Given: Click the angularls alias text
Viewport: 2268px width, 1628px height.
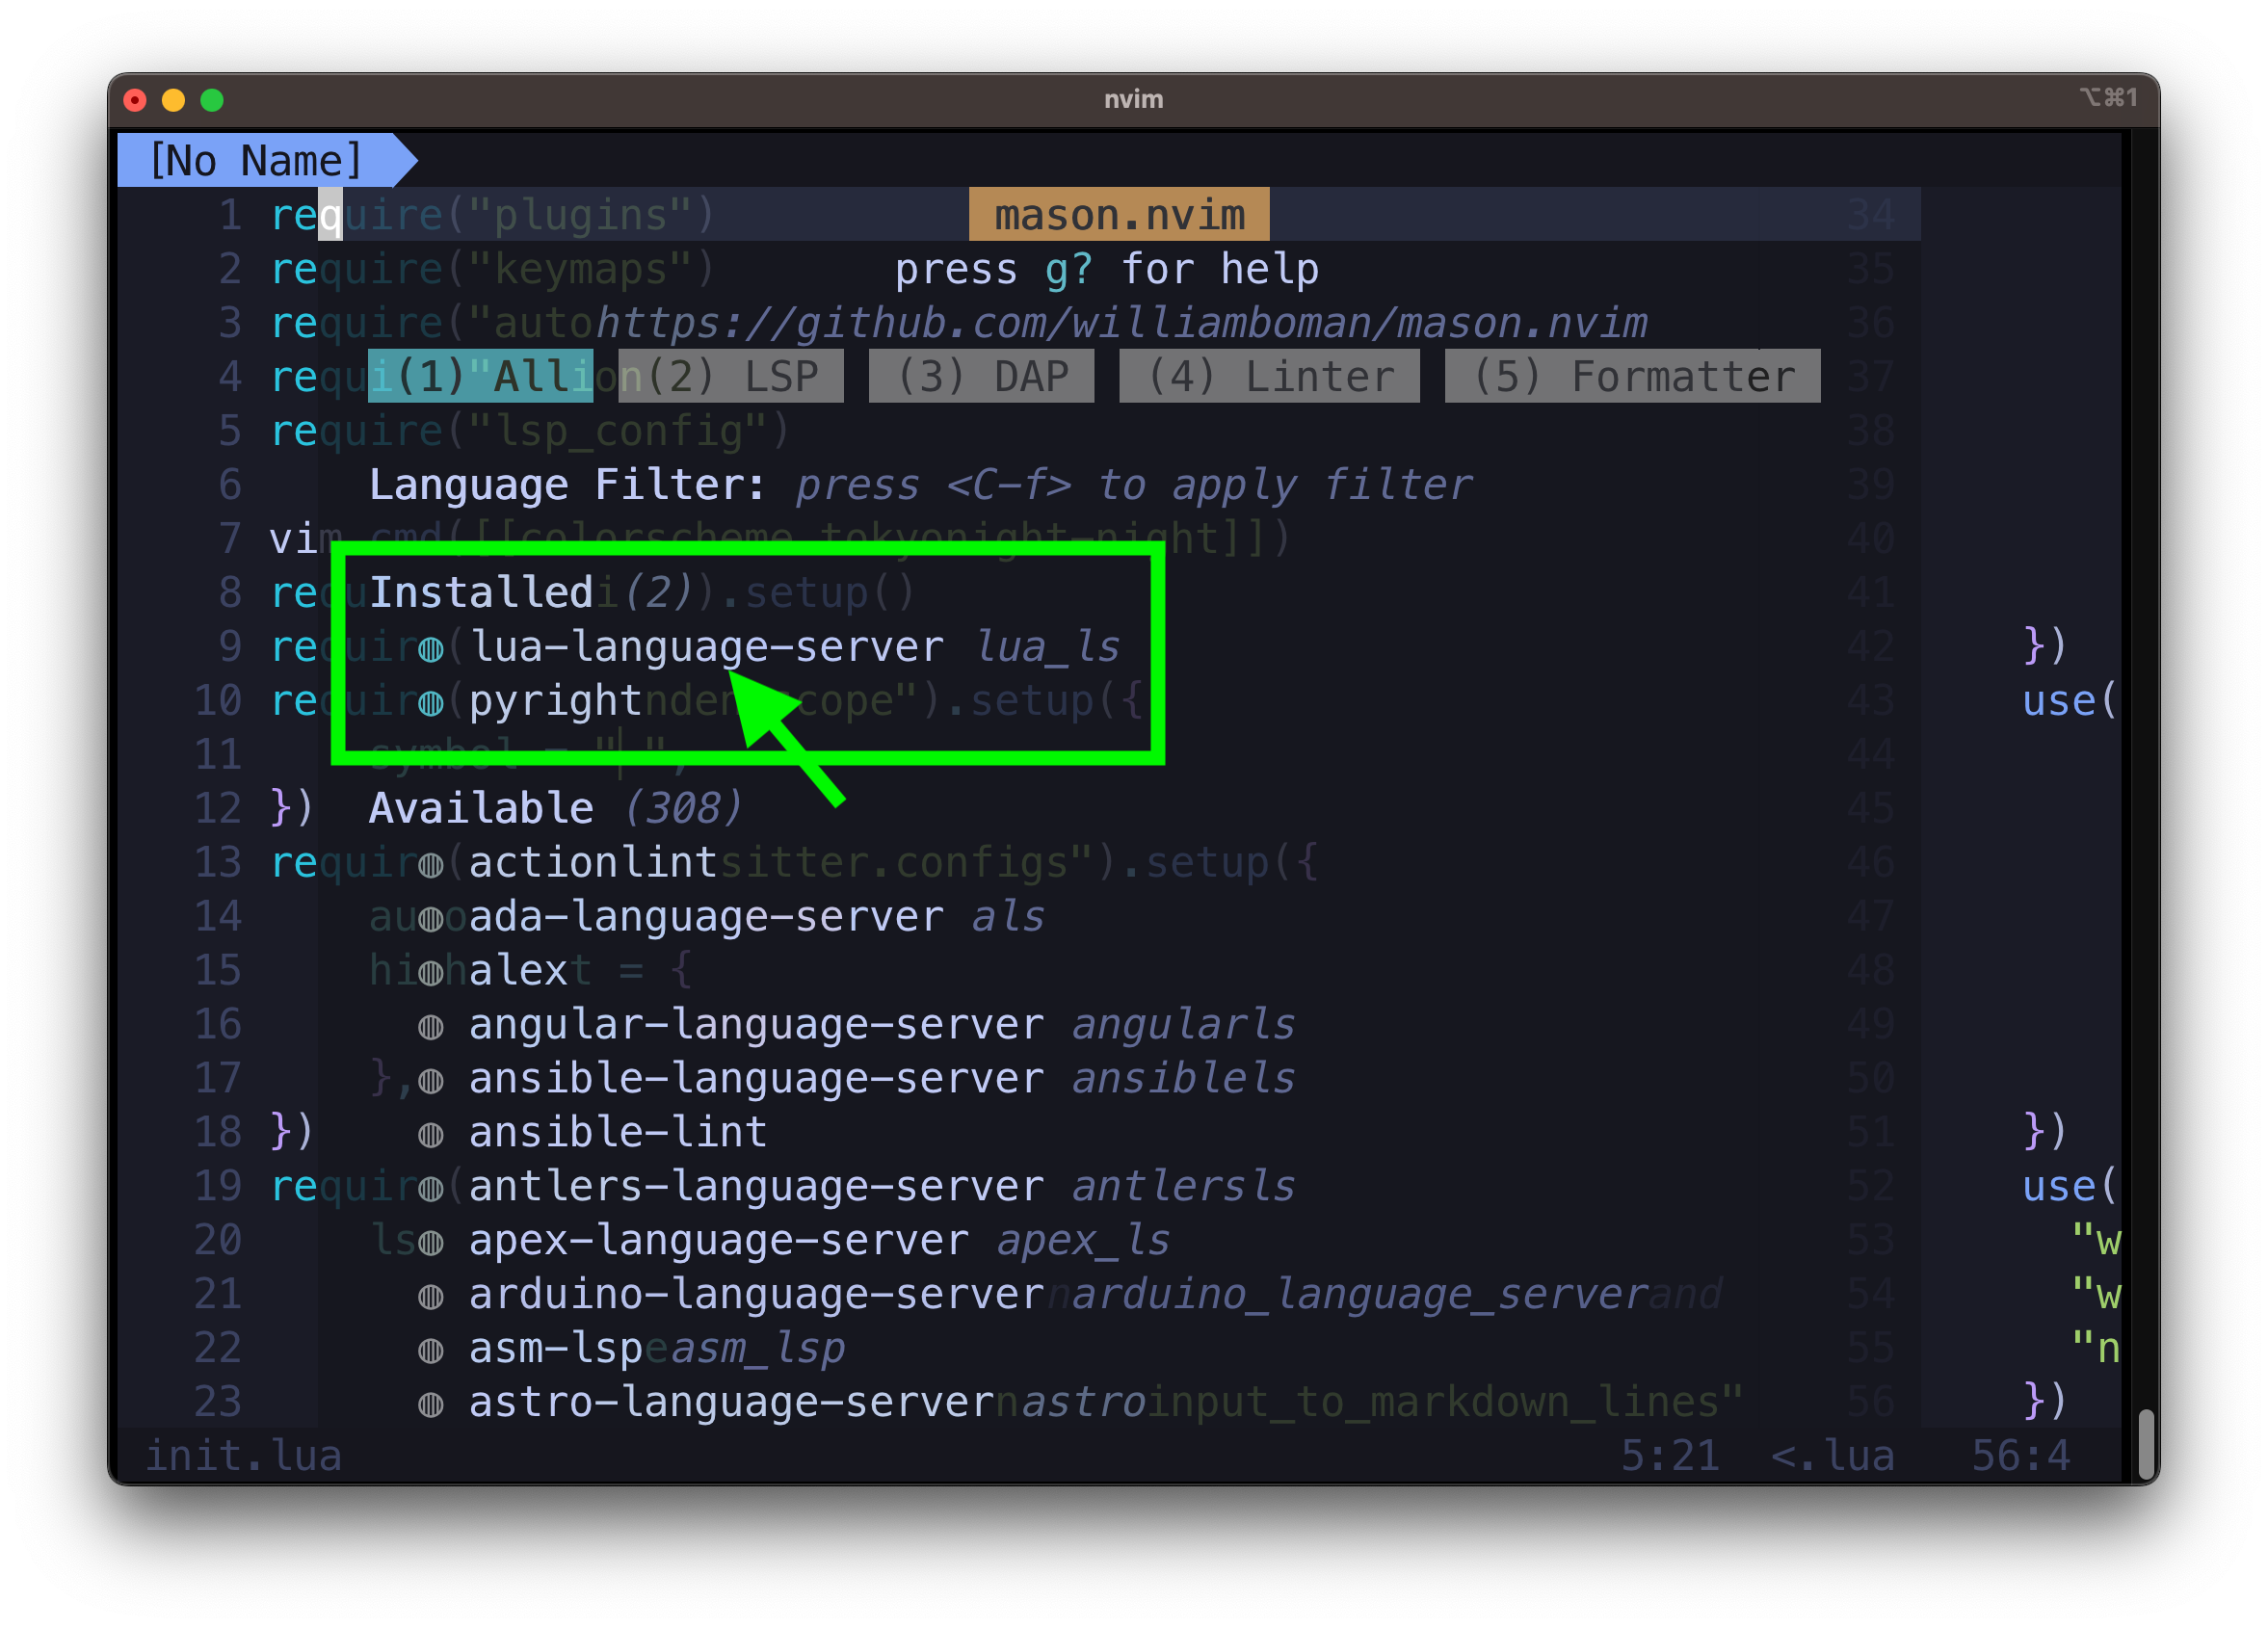Looking at the screenshot, I should click(x=1183, y=1025).
